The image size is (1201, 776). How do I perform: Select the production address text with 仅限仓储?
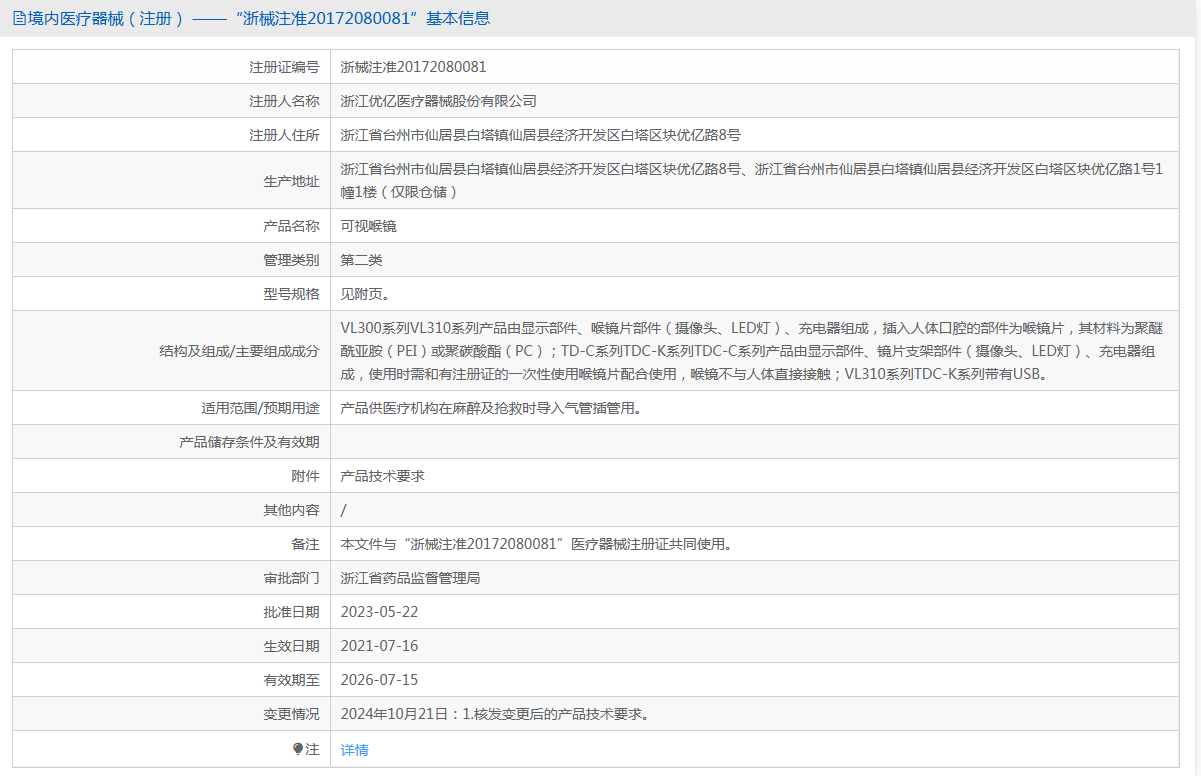(x=753, y=180)
